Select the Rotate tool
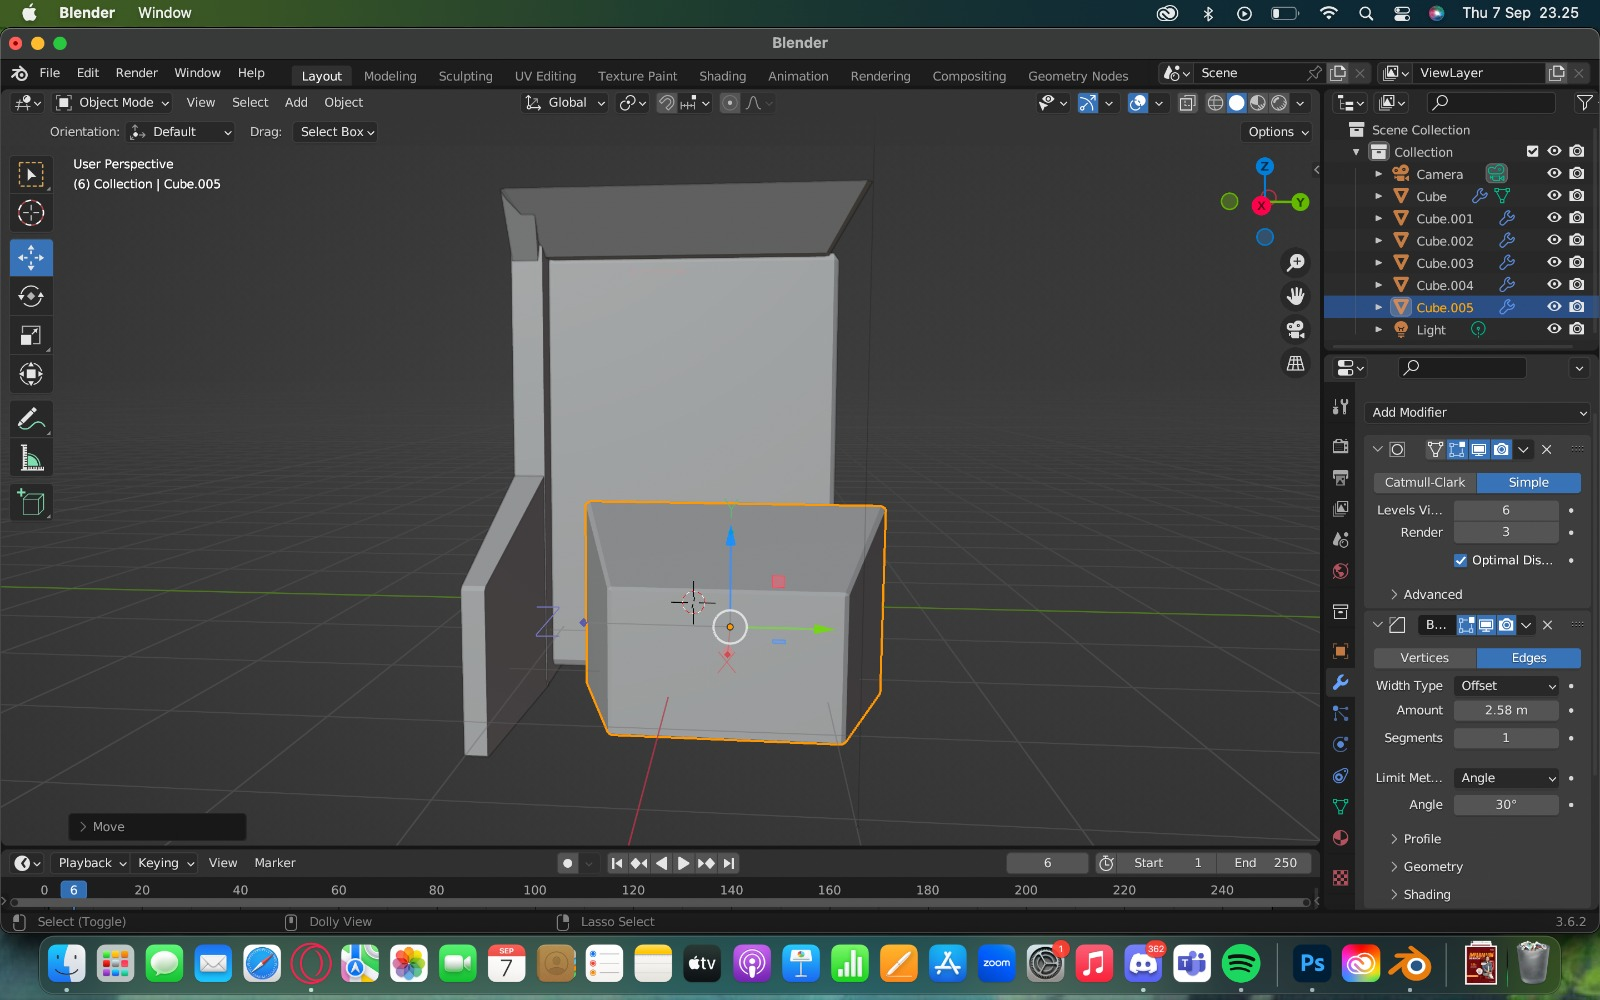Viewport: 1600px width, 1000px height. 31,296
